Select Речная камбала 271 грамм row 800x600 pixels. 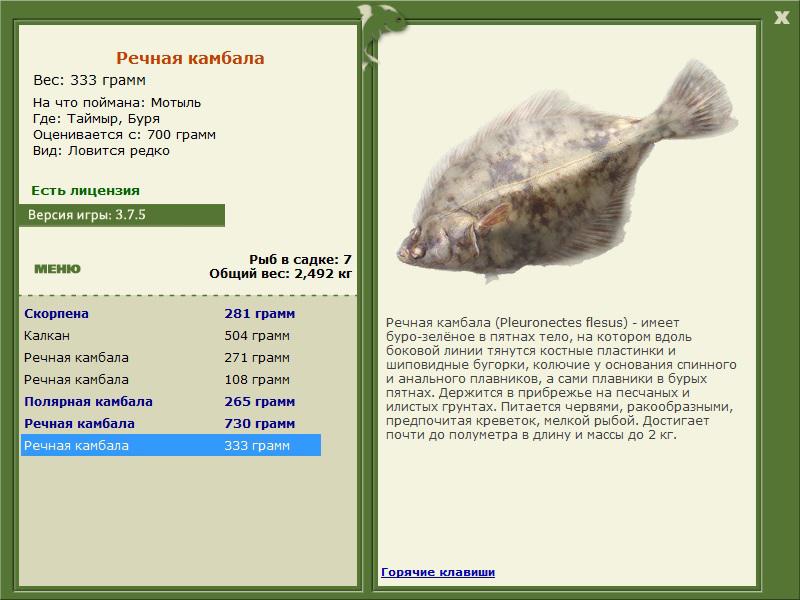point(170,357)
